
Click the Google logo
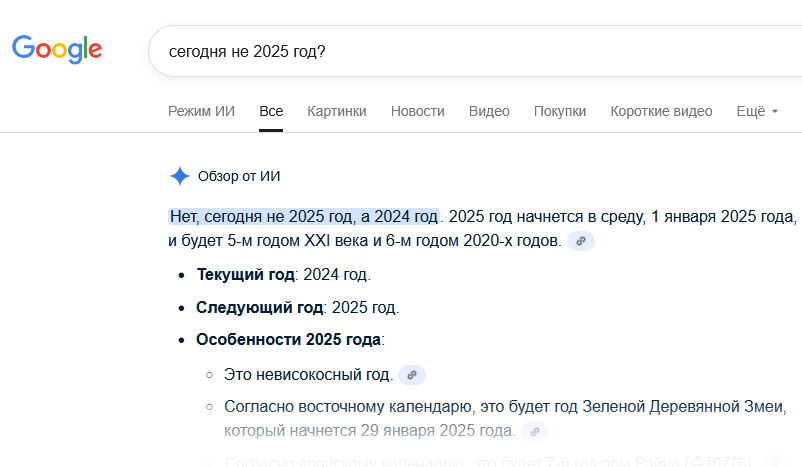57,49
